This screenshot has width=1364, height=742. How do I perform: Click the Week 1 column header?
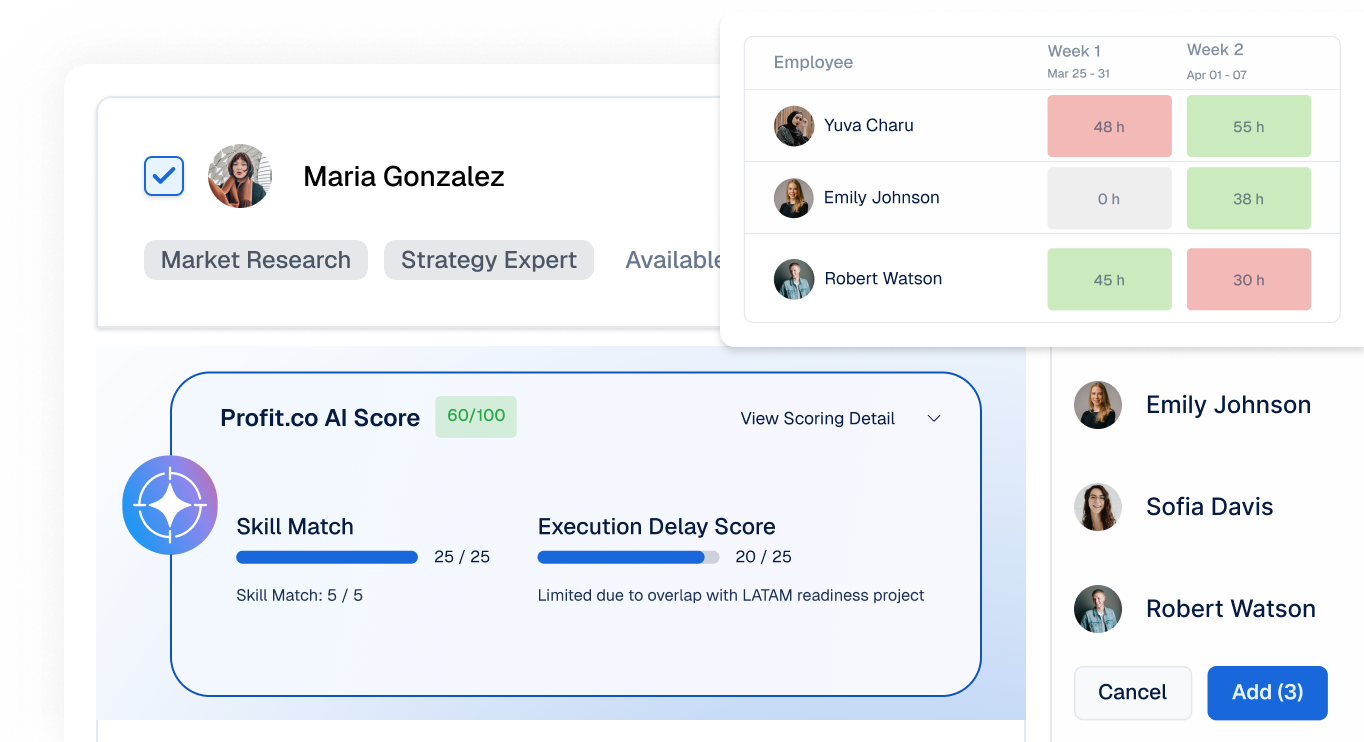tap(1074, 51)
